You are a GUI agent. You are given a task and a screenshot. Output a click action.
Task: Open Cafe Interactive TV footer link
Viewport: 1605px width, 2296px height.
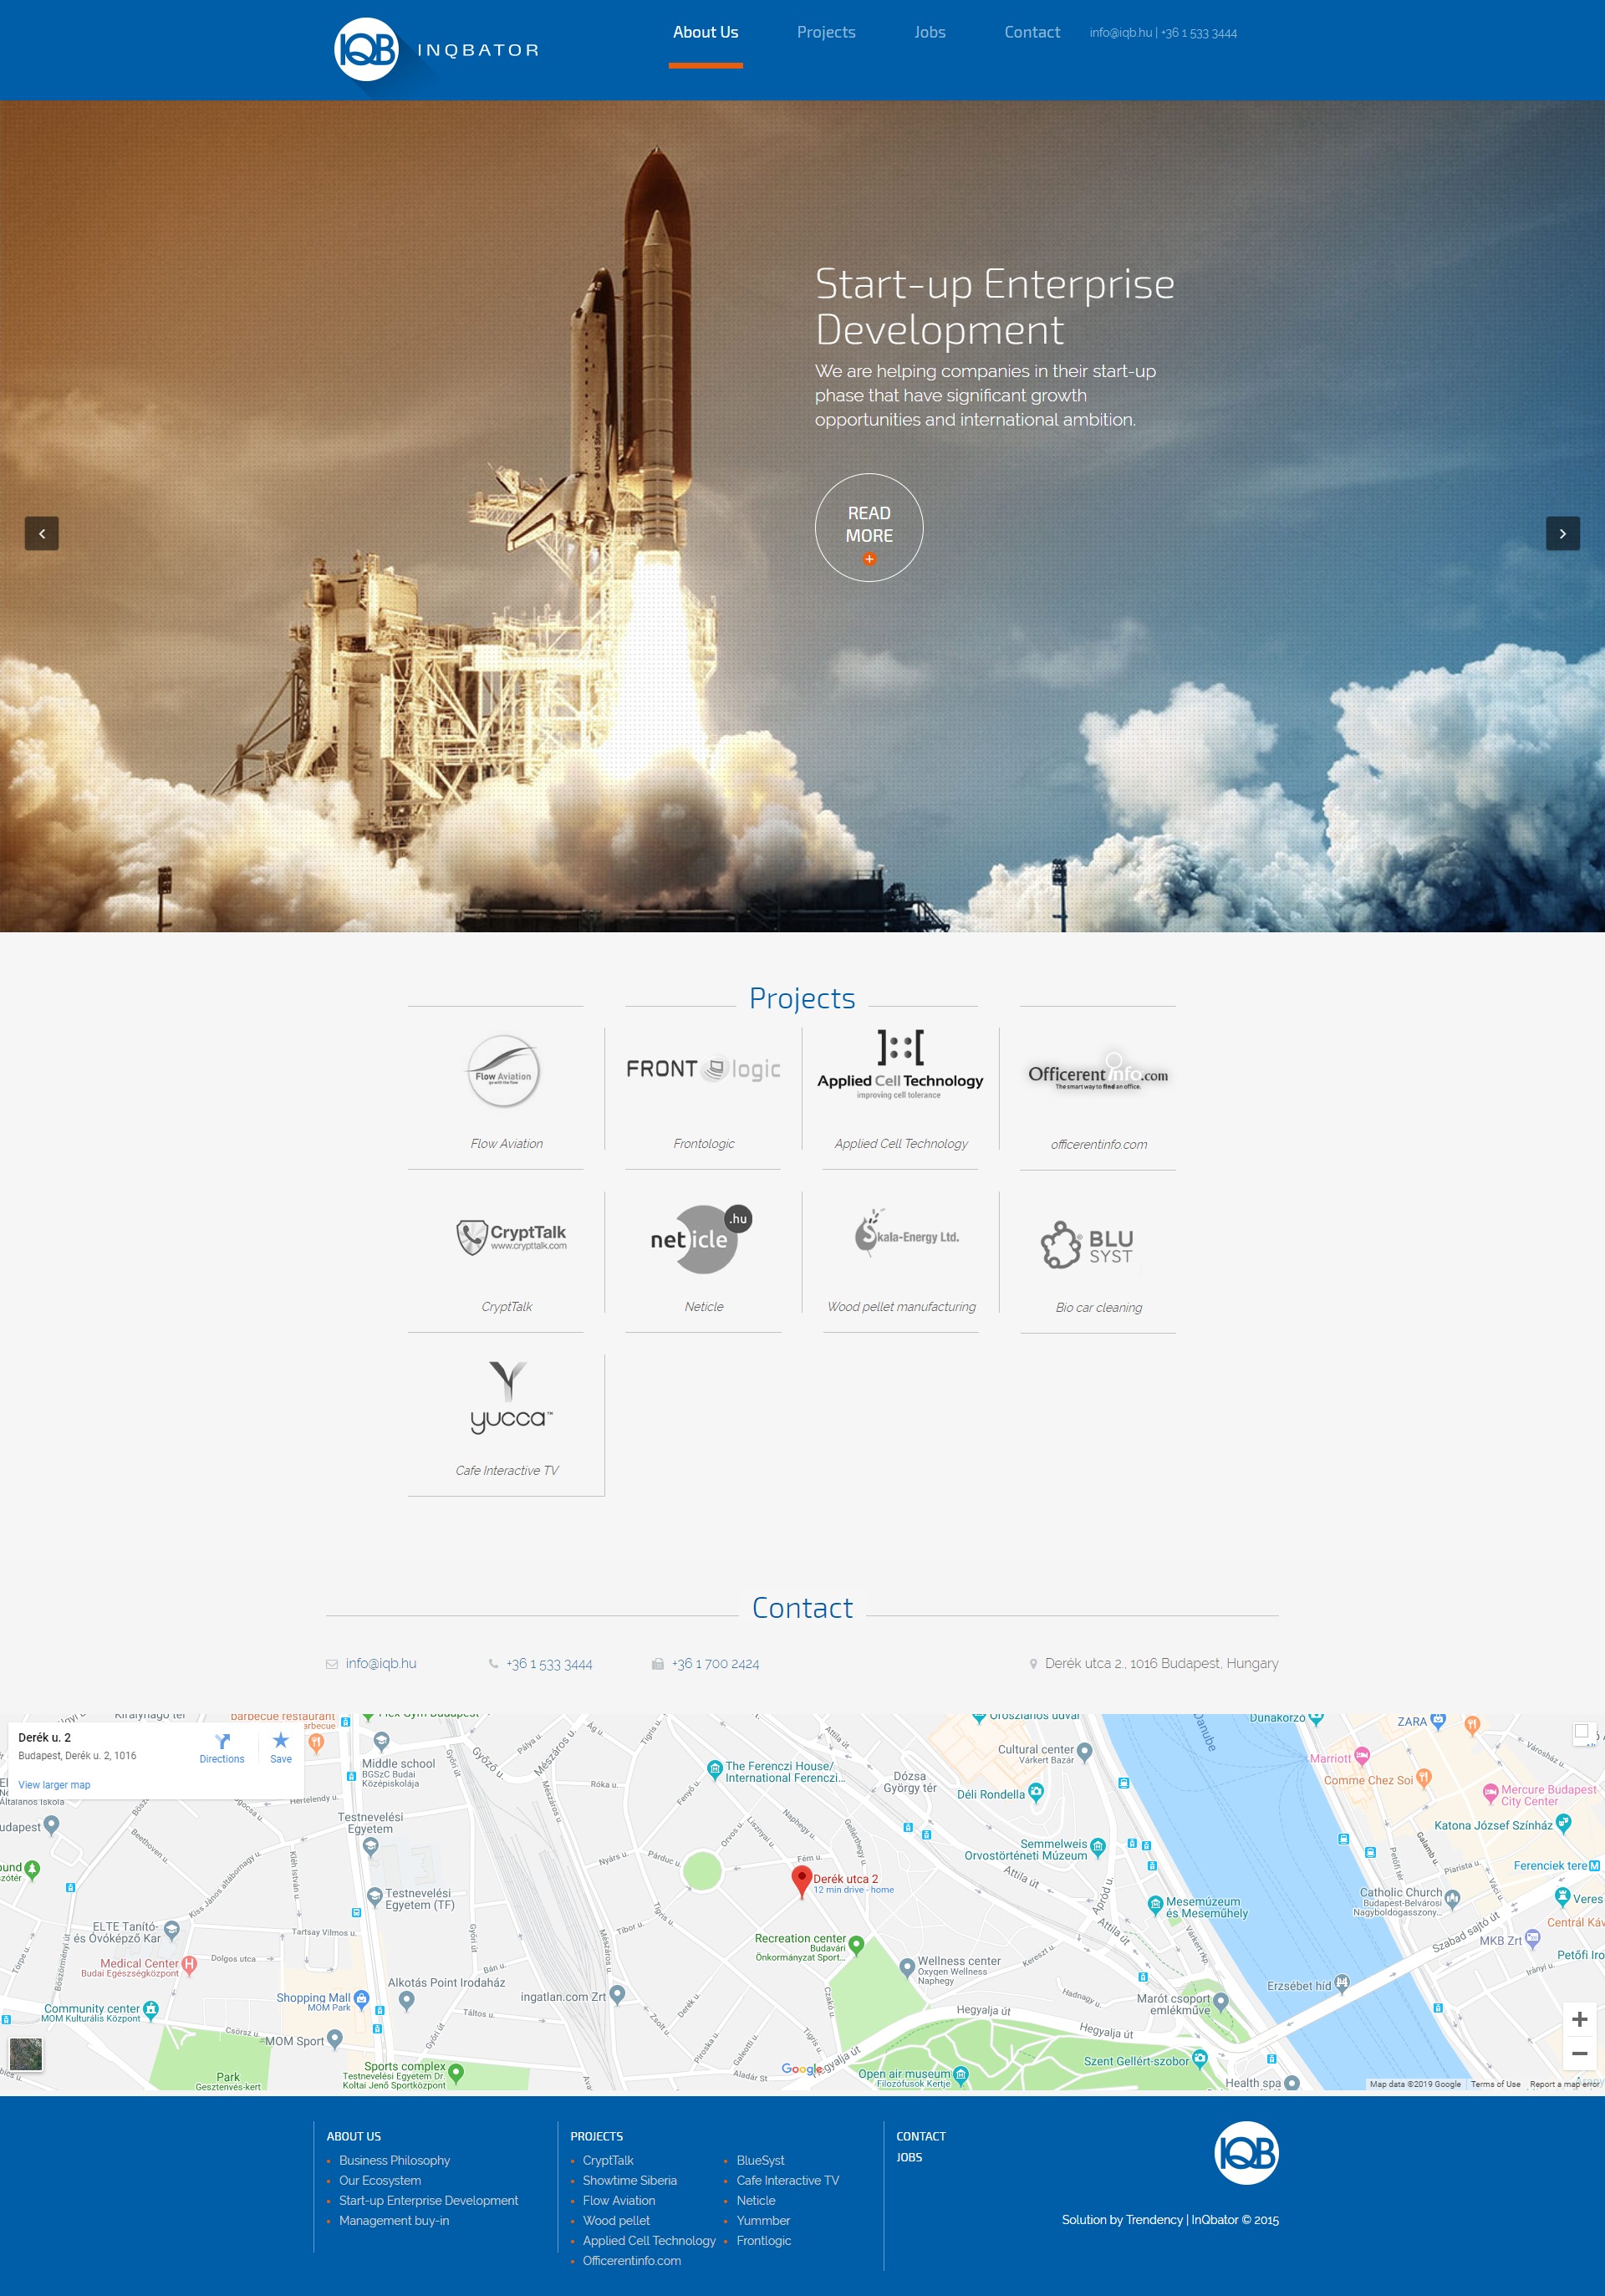[788, 2180]
